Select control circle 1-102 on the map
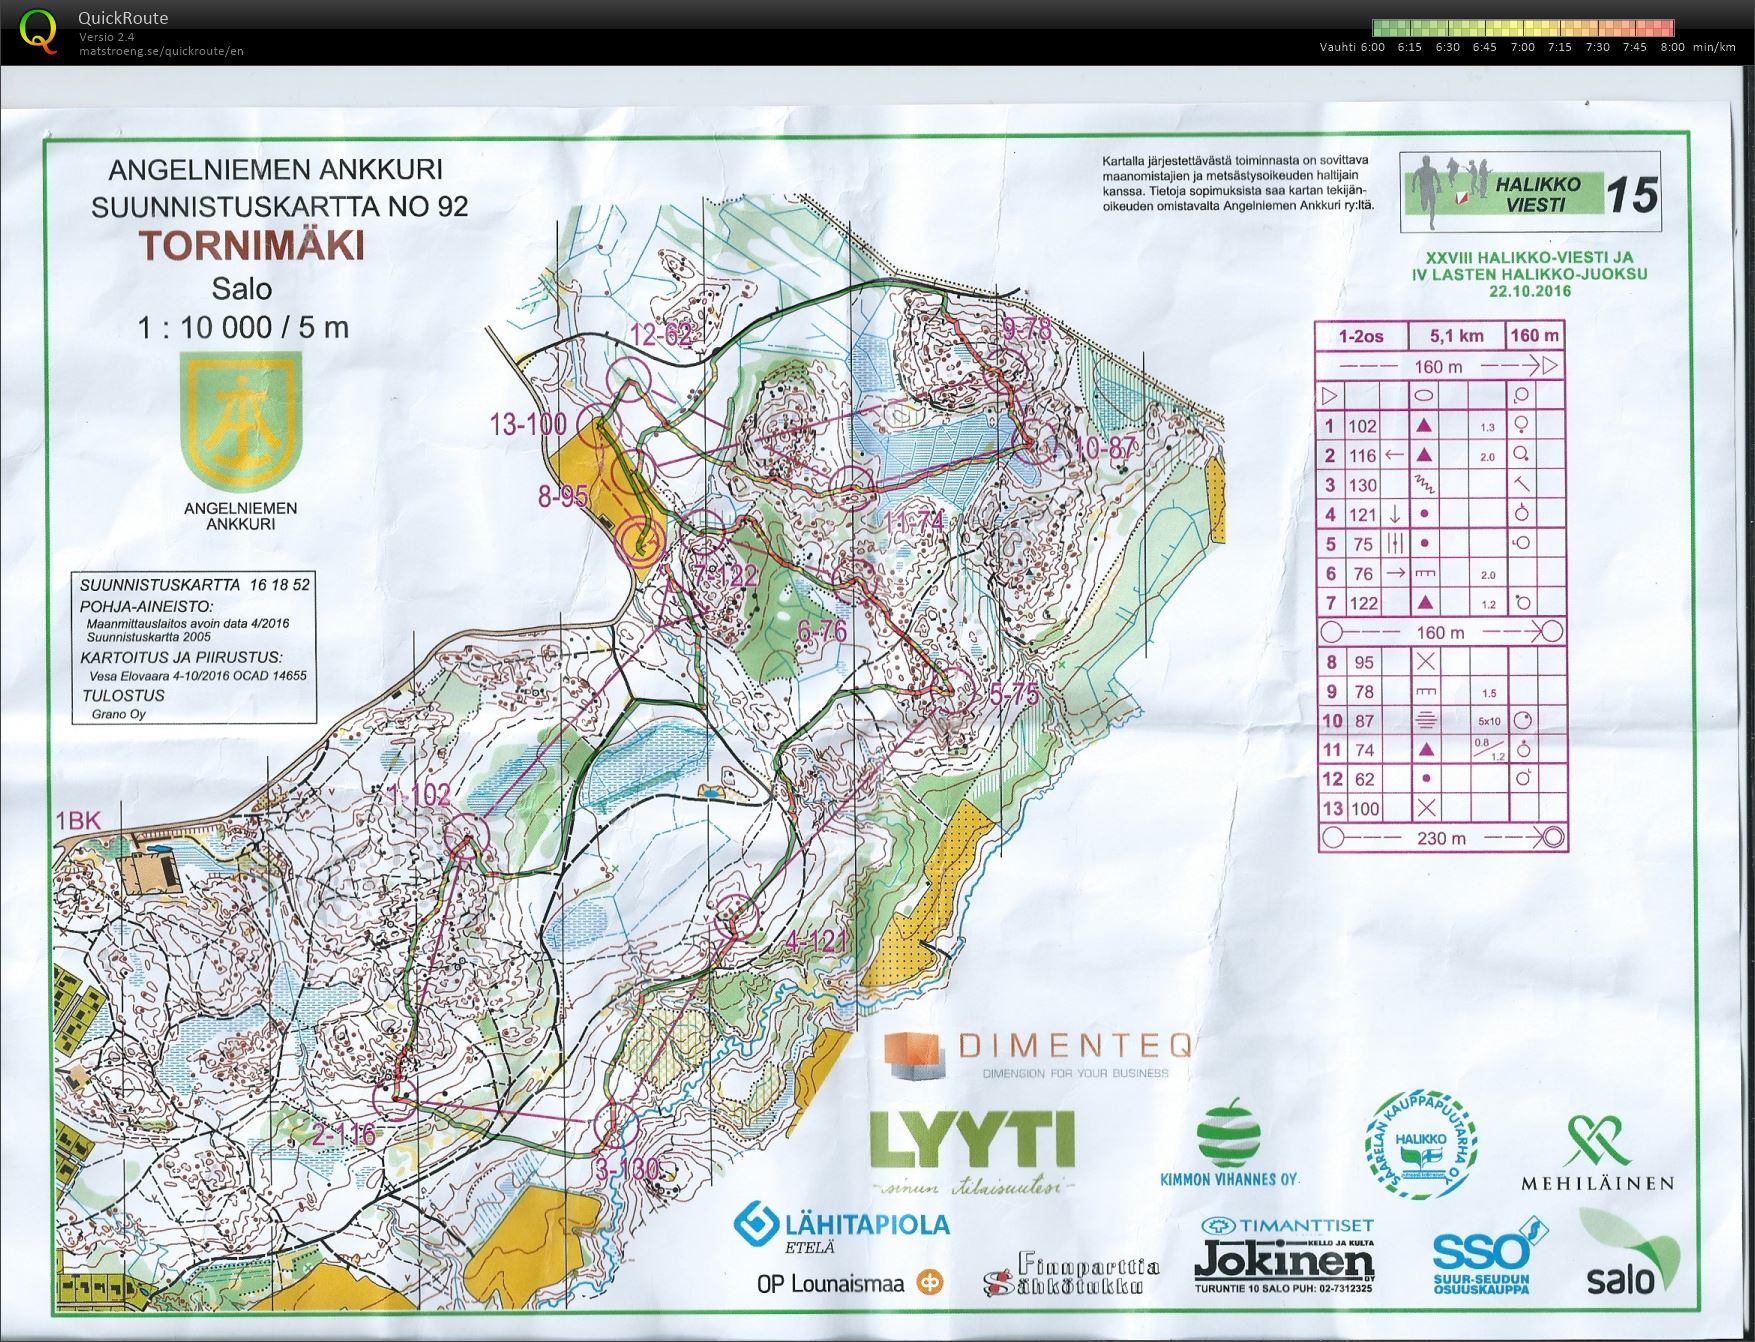 [466, 833]
